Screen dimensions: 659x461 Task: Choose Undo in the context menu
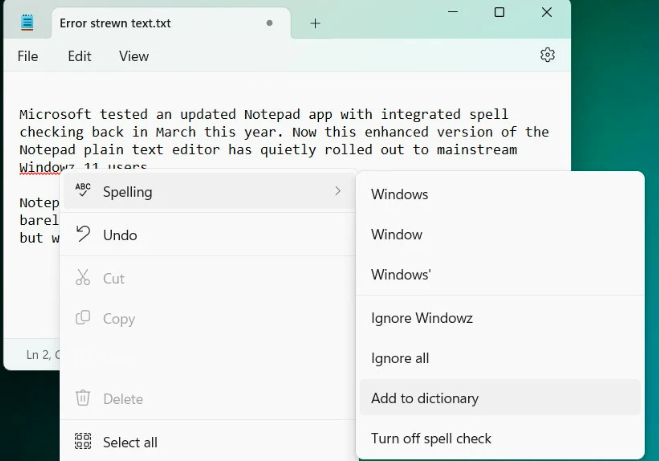[209, 235]
